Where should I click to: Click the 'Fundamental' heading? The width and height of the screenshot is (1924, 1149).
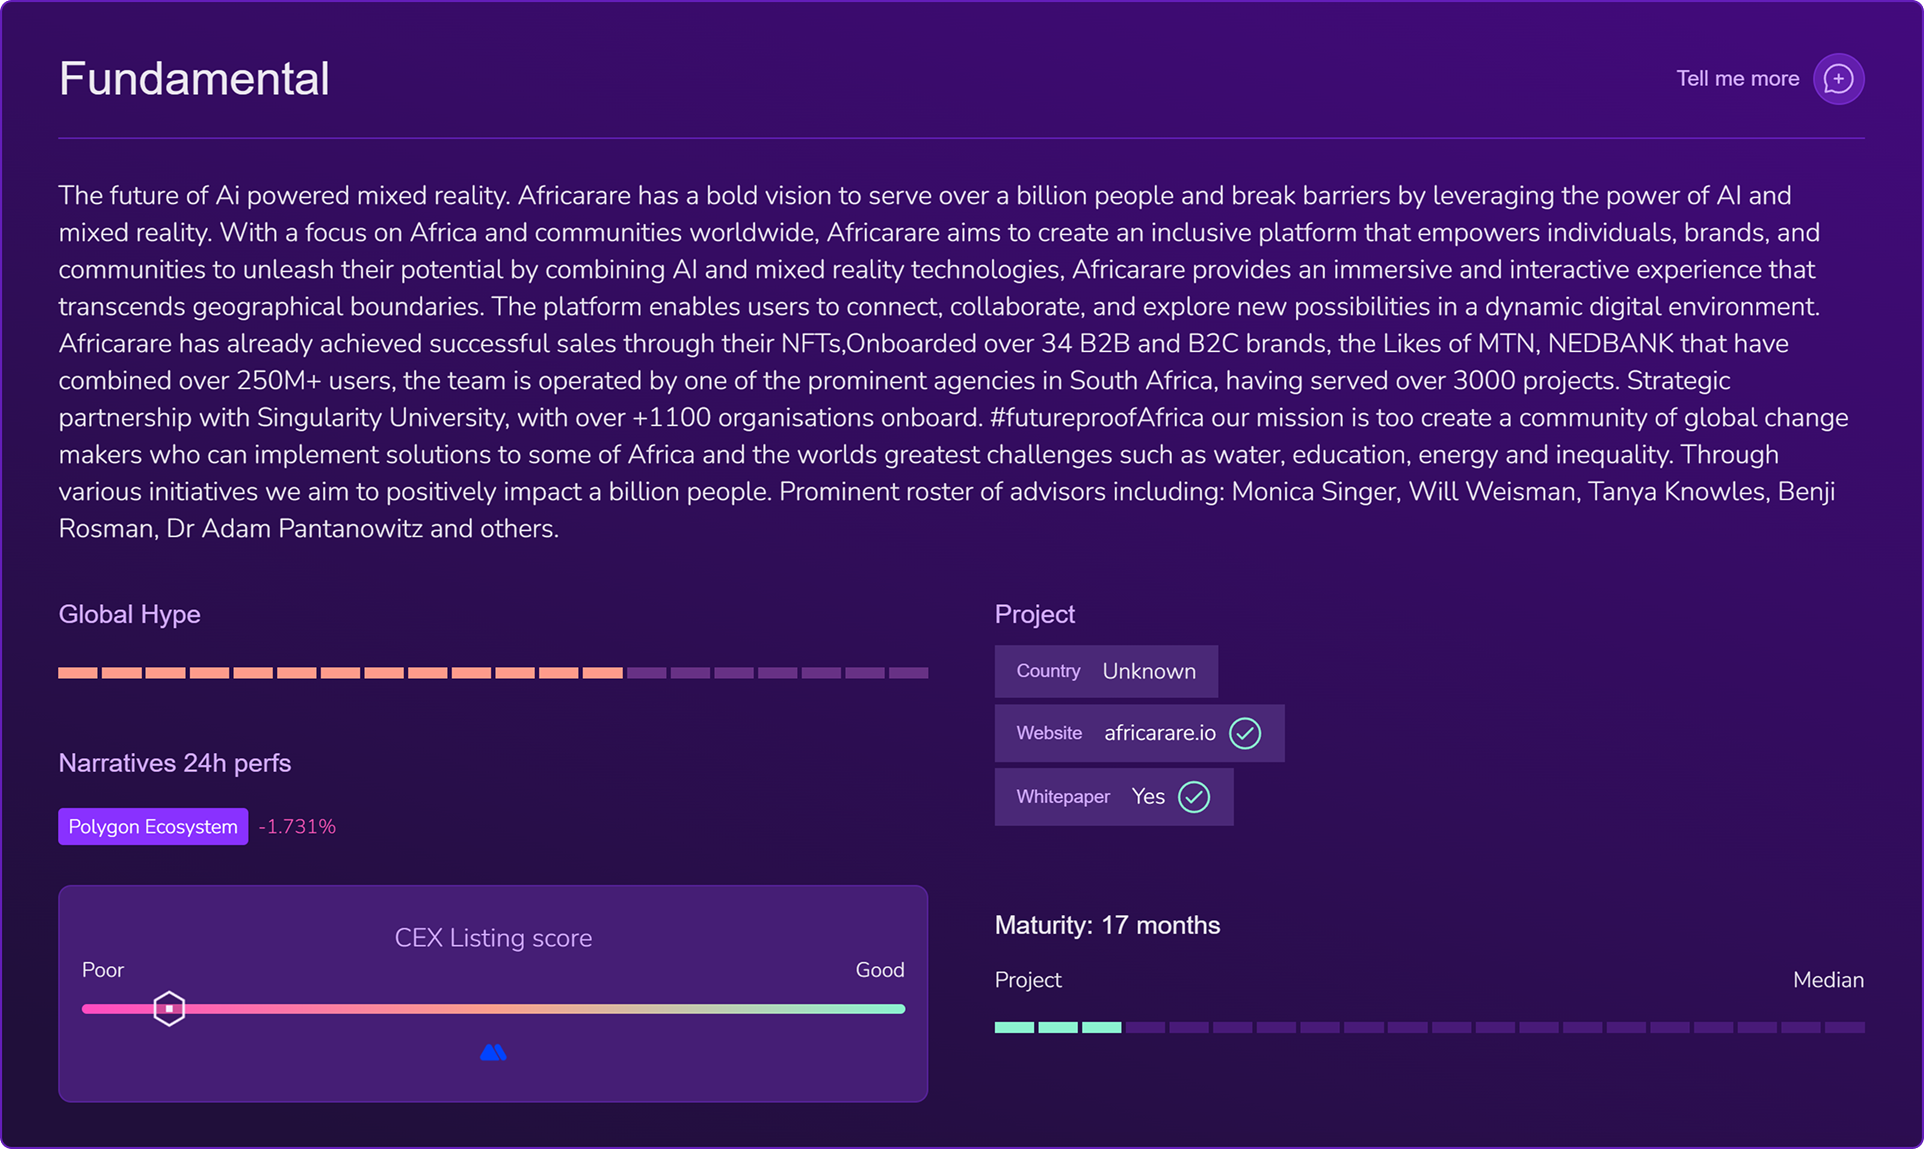194,79
